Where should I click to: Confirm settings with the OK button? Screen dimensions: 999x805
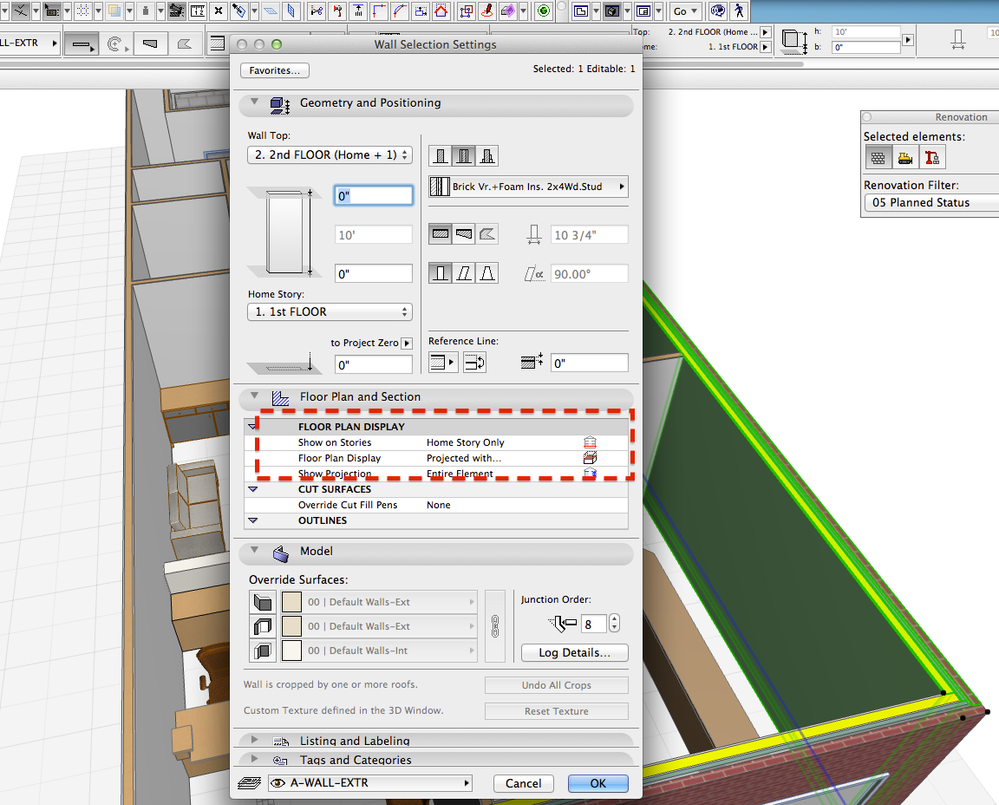coord(597,783)
